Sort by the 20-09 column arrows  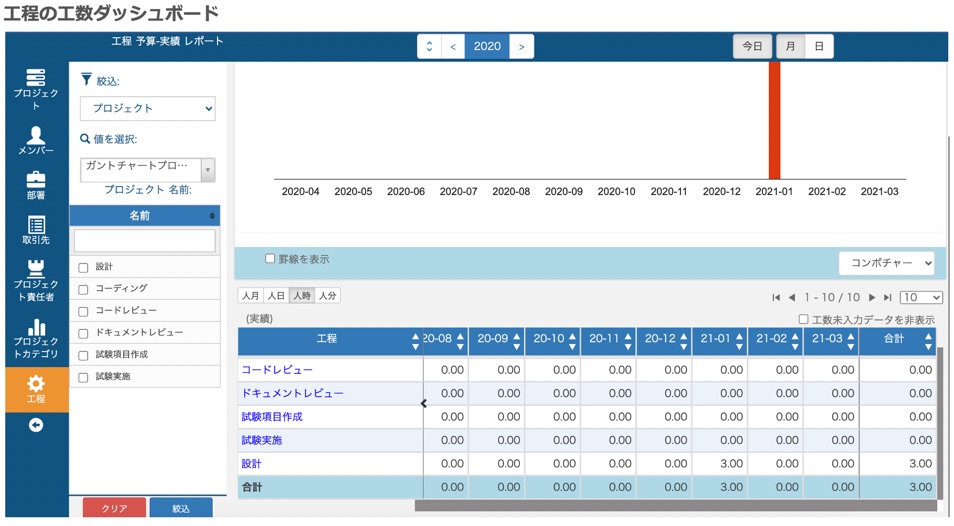click(x=517, y=341)
